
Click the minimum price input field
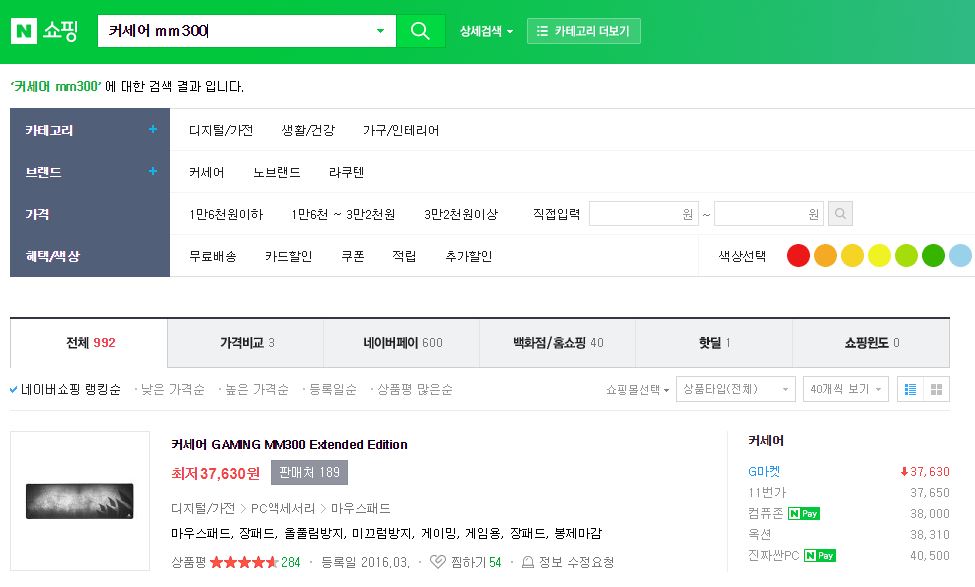tap(644, 214)
